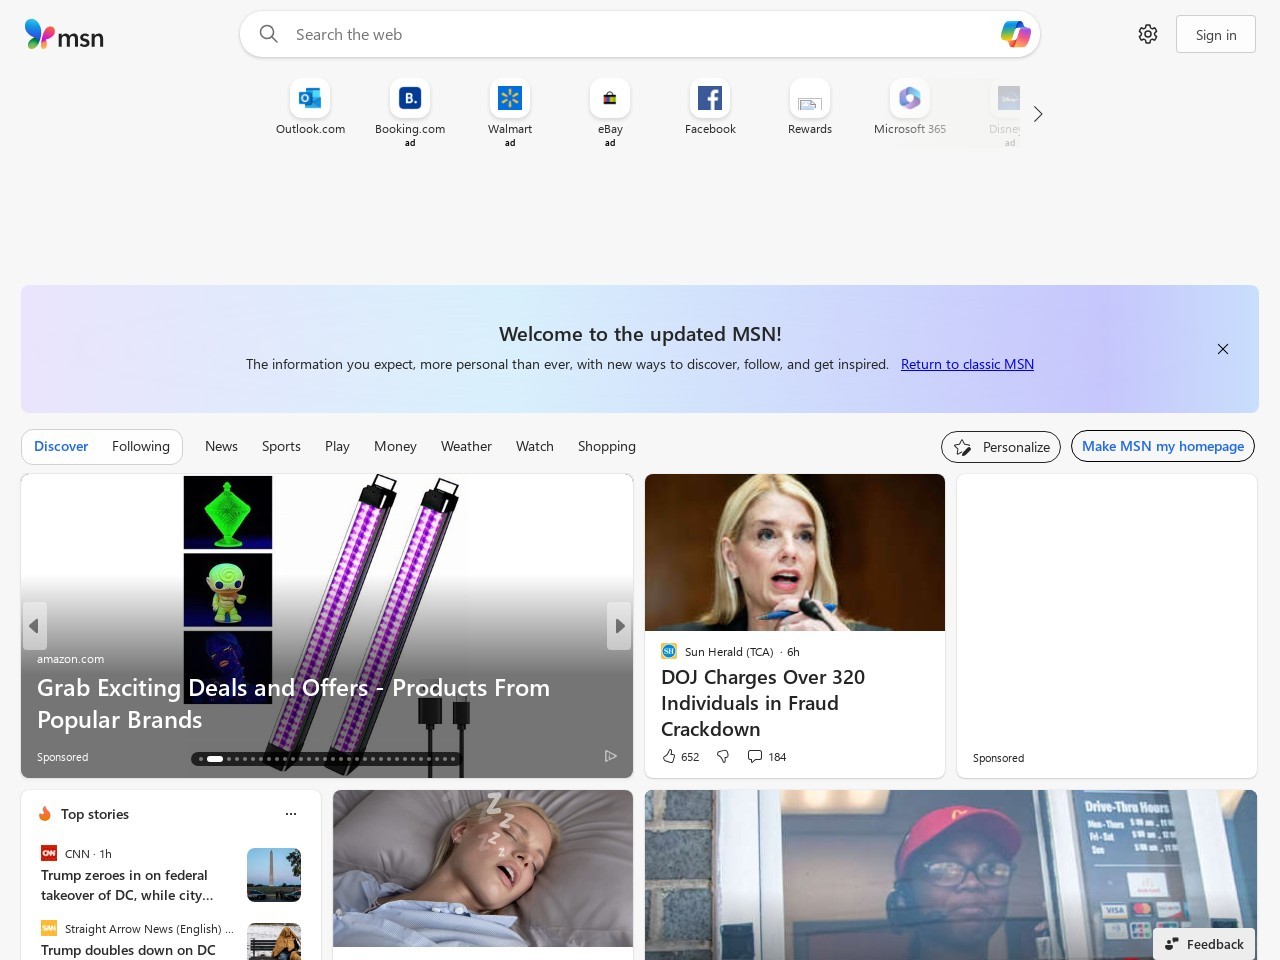
Task: Open the Microsoft 365 shortcut icon
Action: (910, 98)
